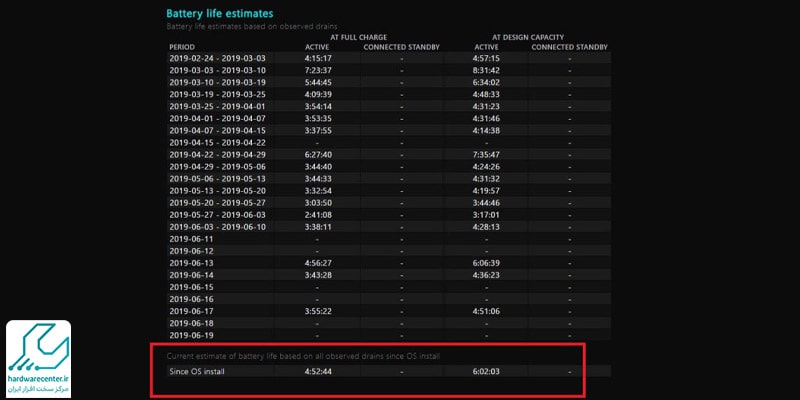
Task: Click the design capacity value "6:34:02"
Action: pyautogui.click(x=486, y=83)
